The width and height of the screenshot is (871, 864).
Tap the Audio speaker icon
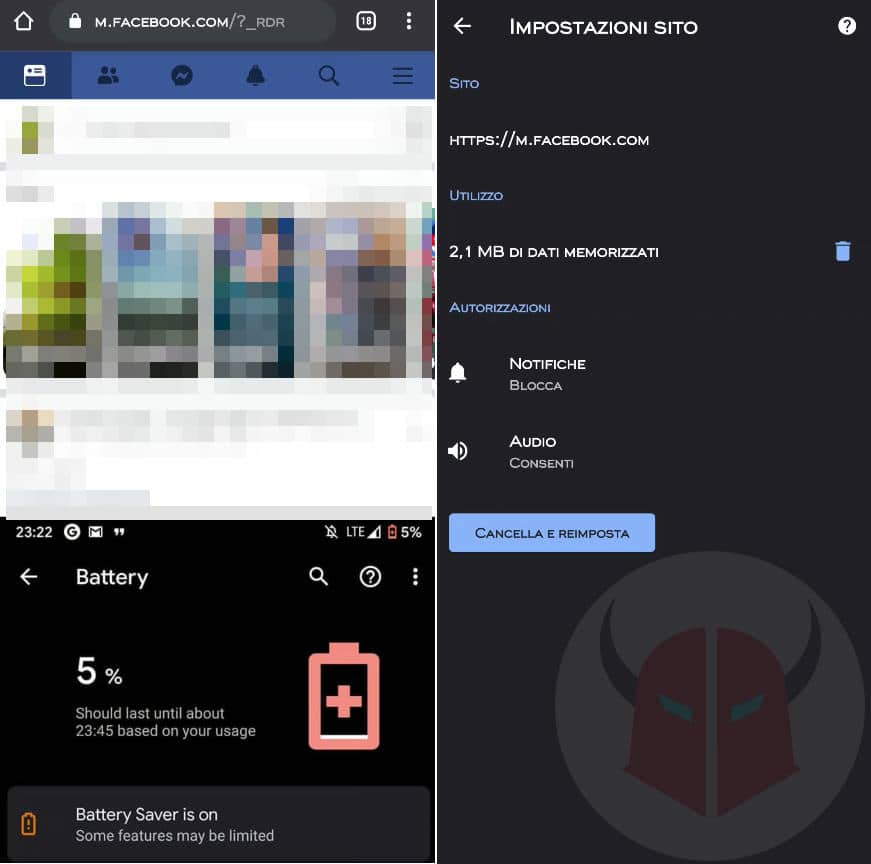[x=458, y=451]
